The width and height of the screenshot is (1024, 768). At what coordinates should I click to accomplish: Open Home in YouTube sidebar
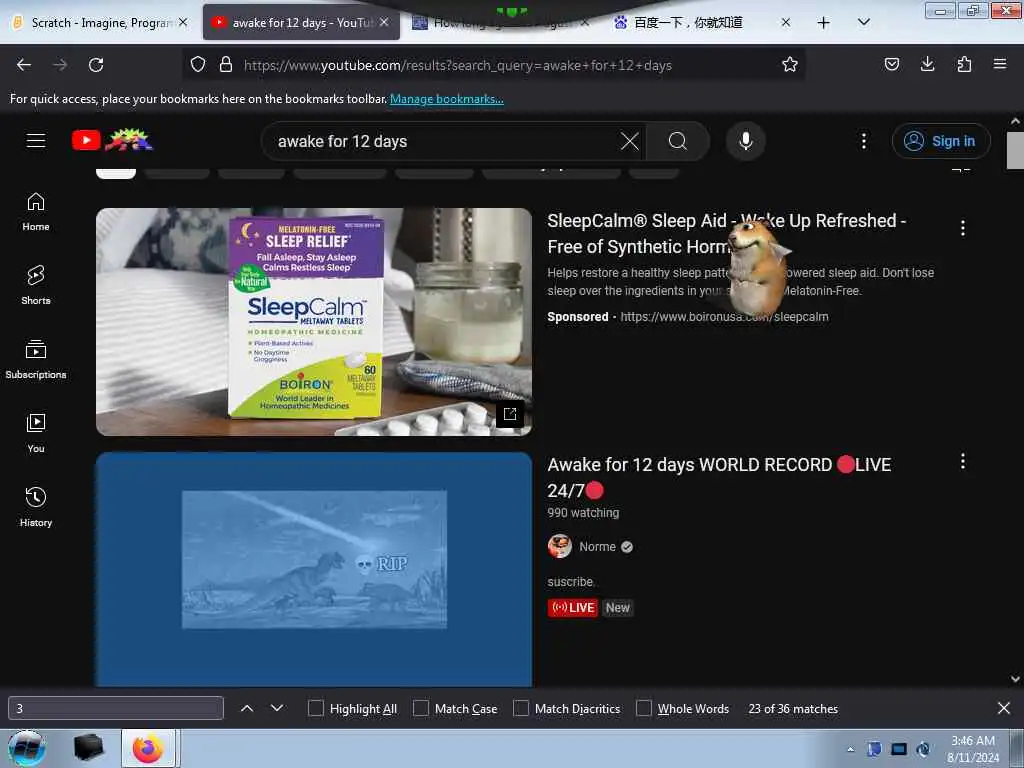(36, 212)
